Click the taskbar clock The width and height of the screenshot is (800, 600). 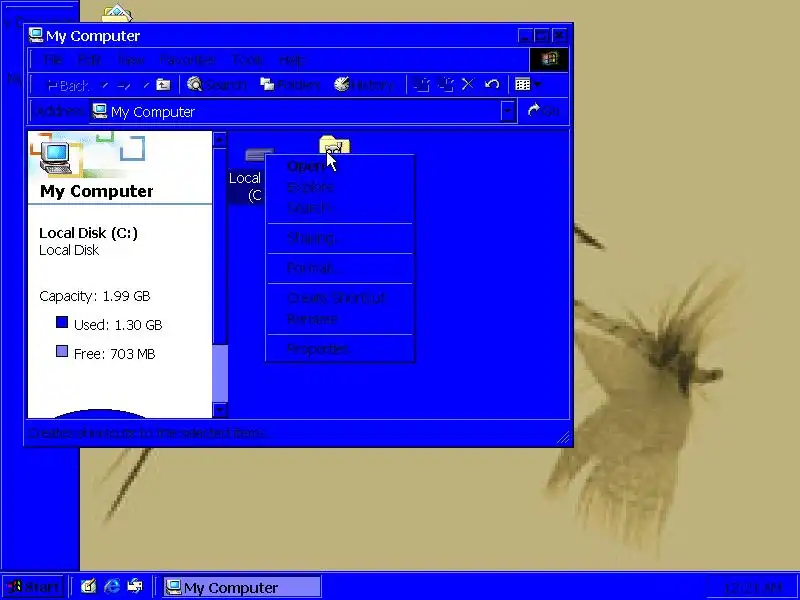(x=753, y=587)
